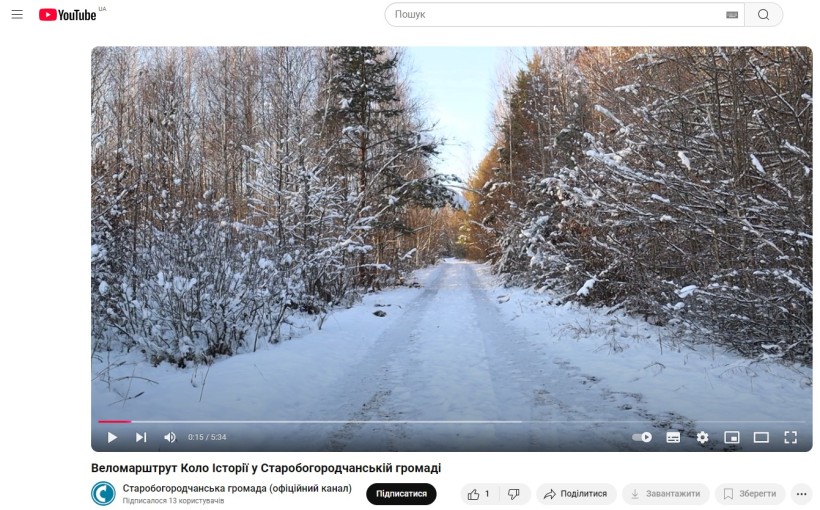
Task: Focus the Пошук search field
Action: [557, 15]
